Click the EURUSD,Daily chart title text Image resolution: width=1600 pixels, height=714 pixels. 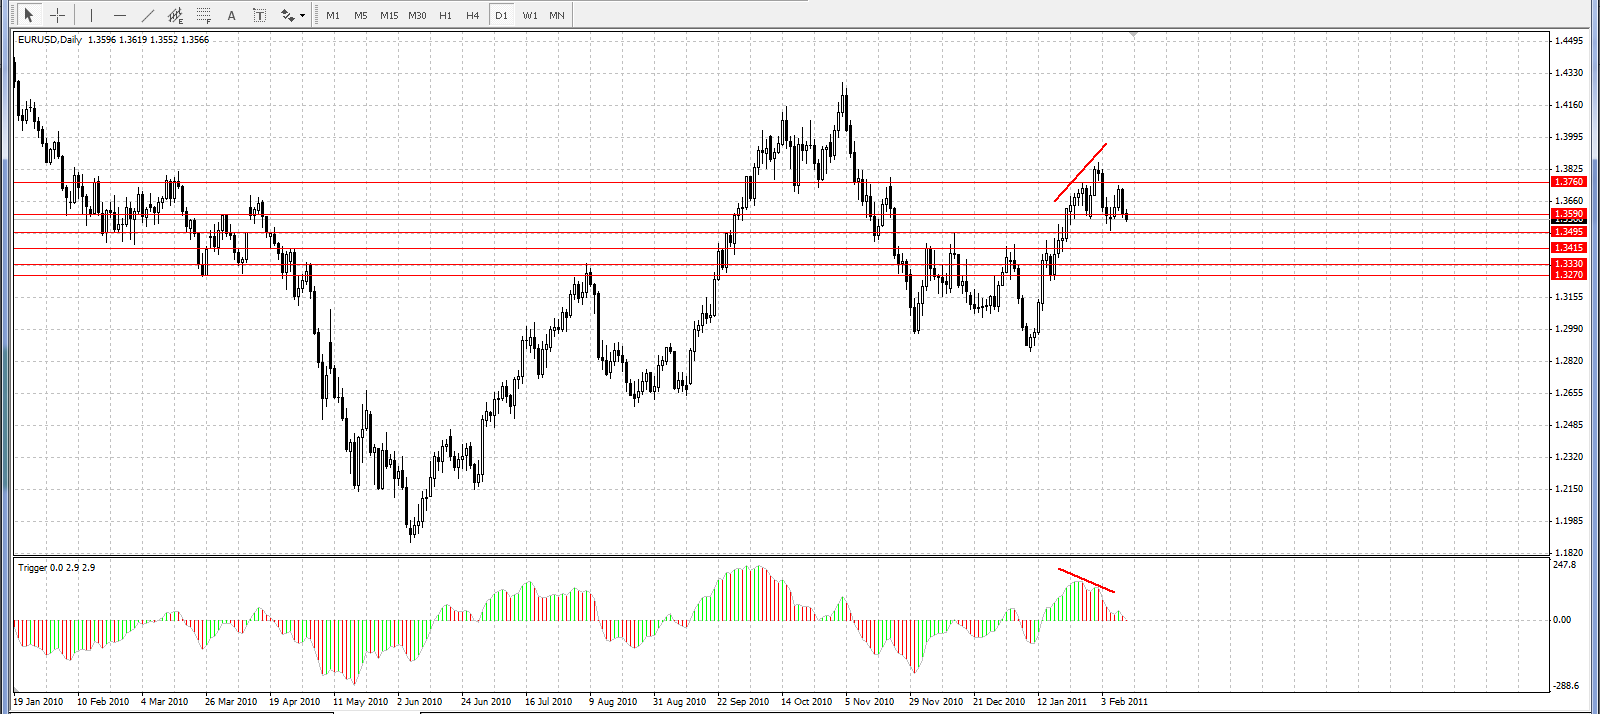[x=50, y=40]
